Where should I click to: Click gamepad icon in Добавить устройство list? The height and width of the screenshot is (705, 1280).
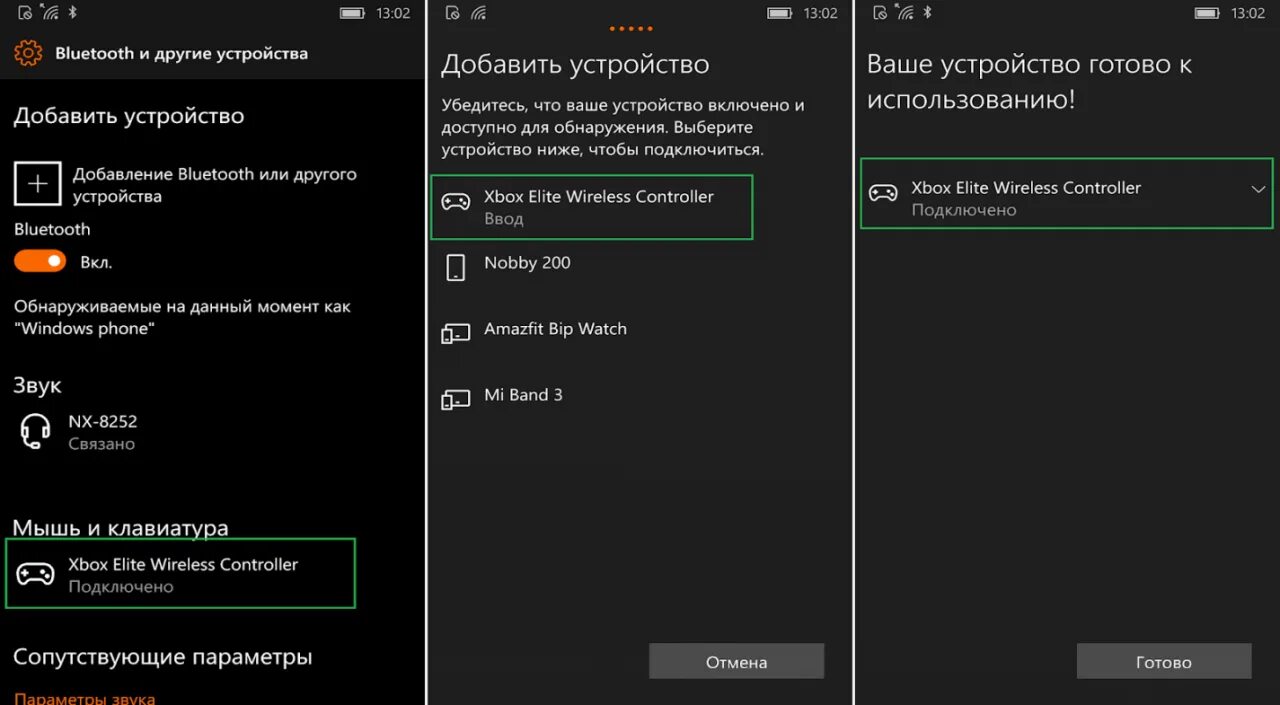pyautogui.click(x=456, y=201)
